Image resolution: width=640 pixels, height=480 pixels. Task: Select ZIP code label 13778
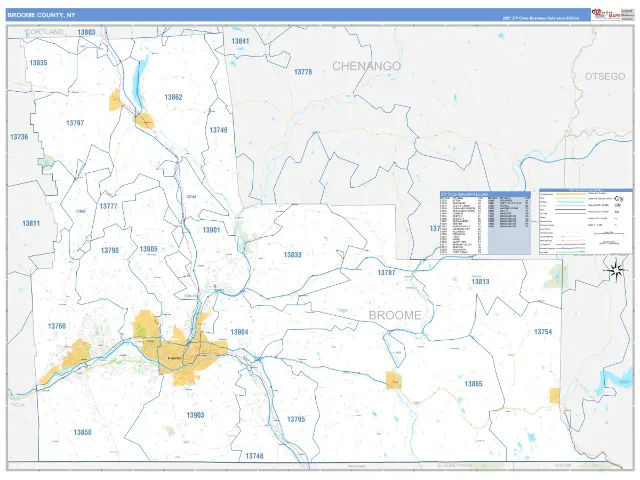[303, 72]
